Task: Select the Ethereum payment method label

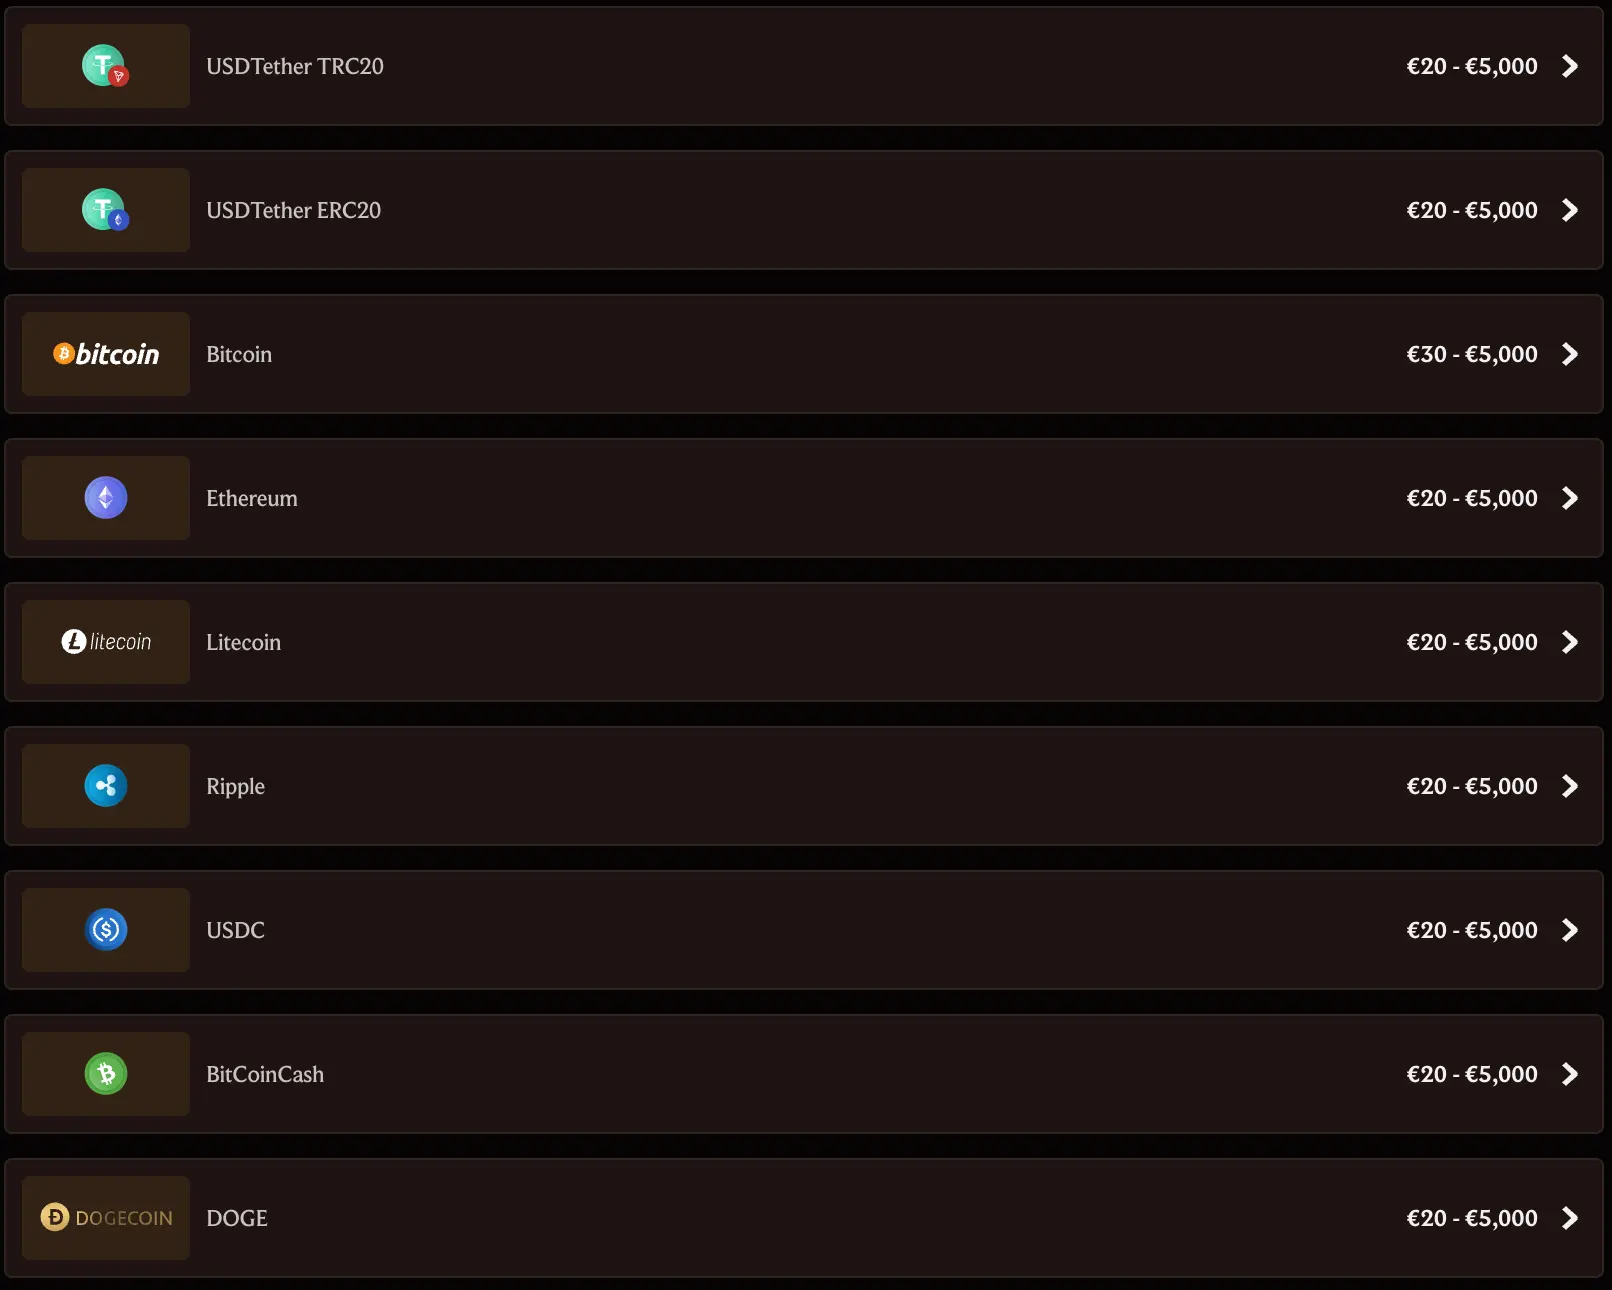Action: 252,498
